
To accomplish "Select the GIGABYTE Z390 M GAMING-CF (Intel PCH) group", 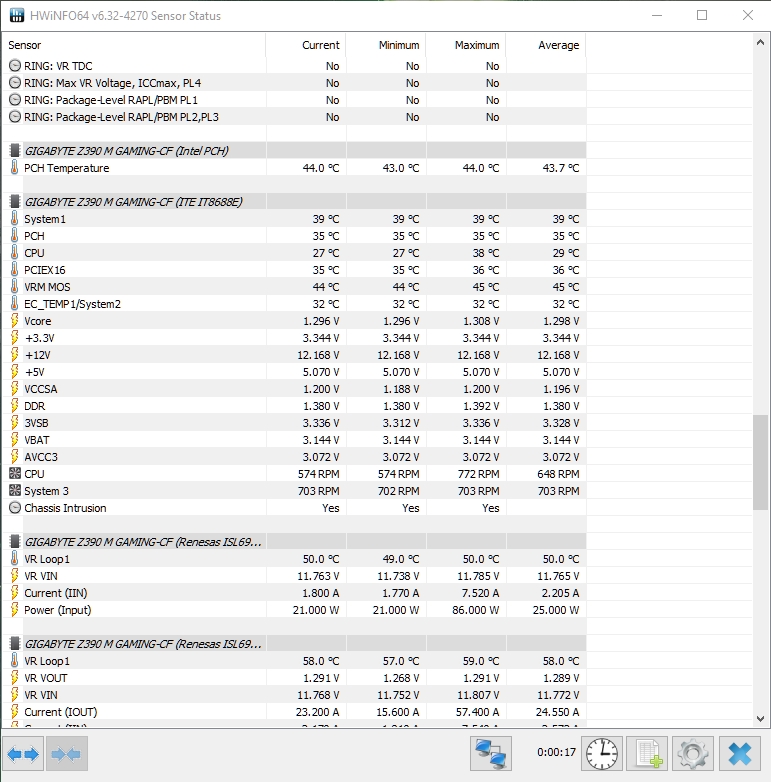I will (x=127, y=151).
